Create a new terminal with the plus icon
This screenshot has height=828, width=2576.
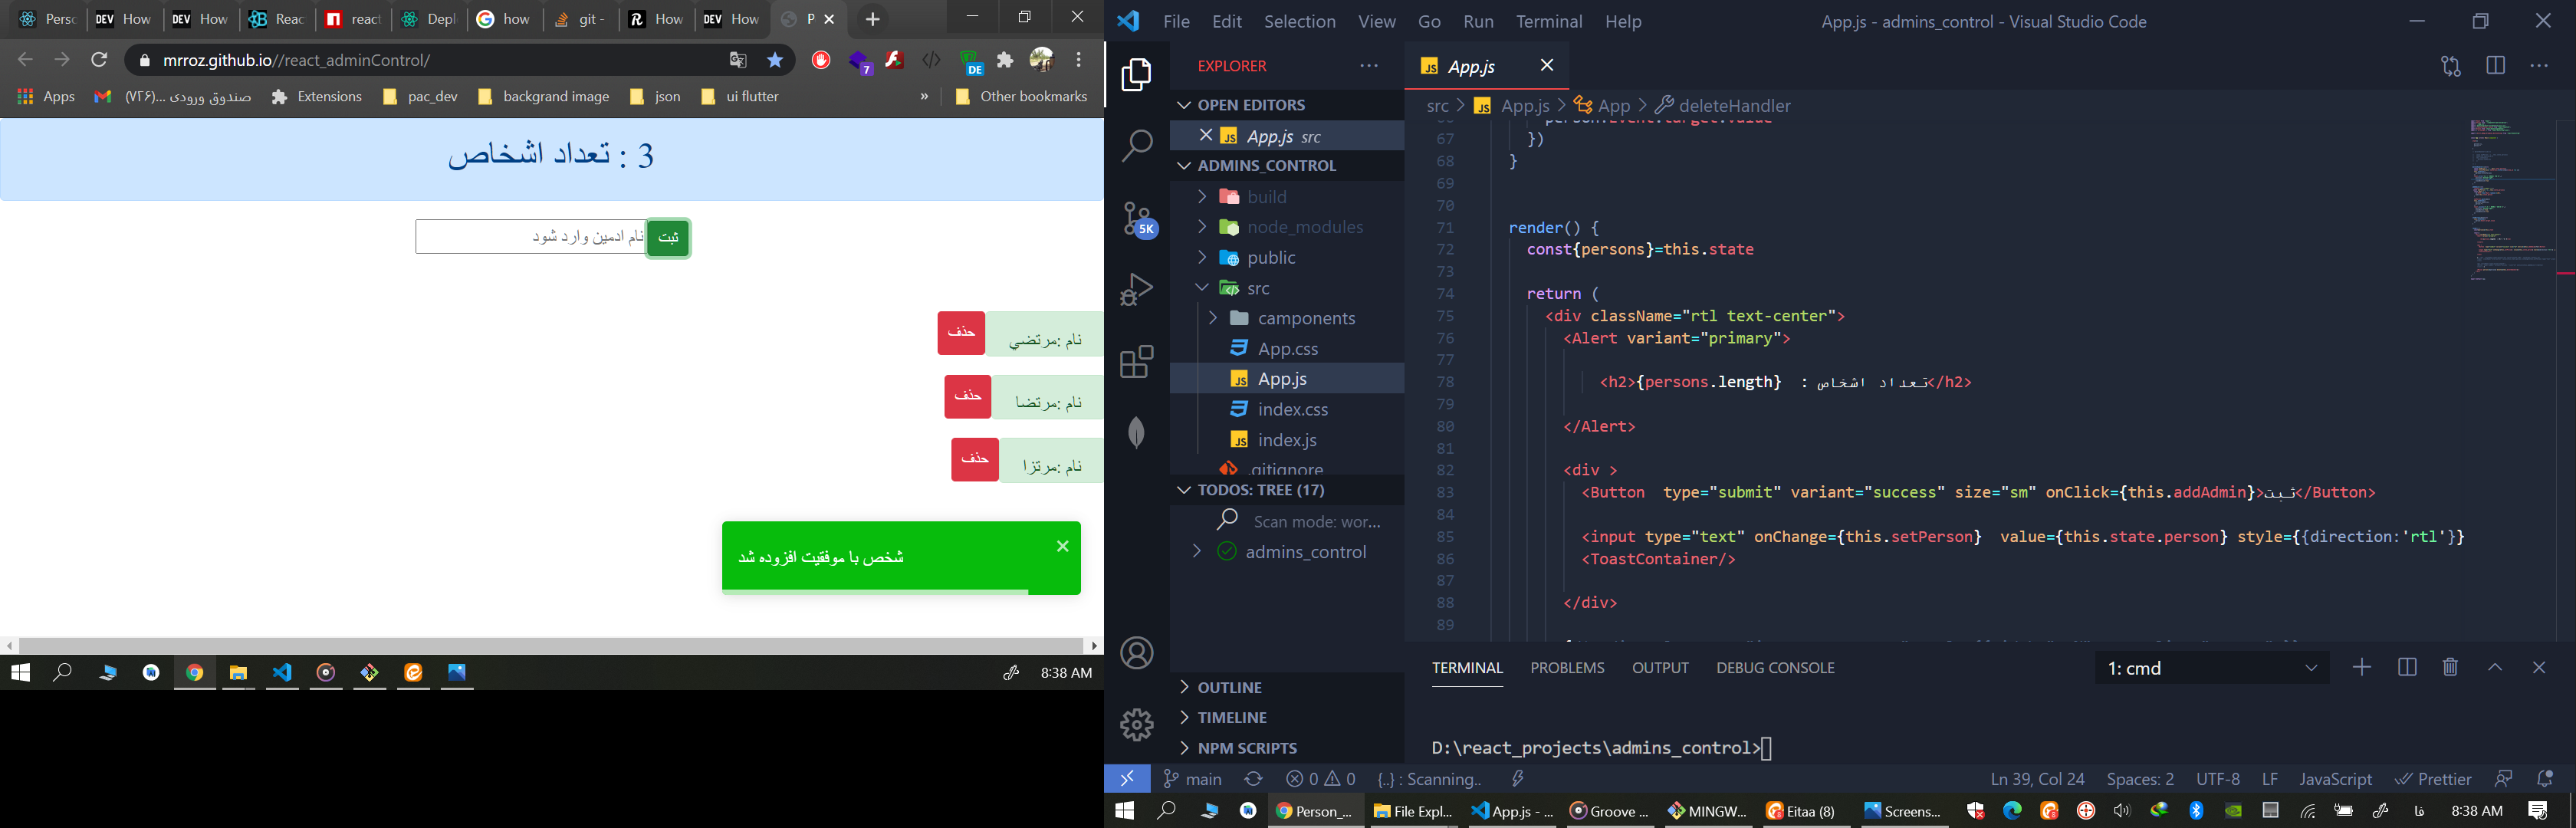tap(2362, 667)
